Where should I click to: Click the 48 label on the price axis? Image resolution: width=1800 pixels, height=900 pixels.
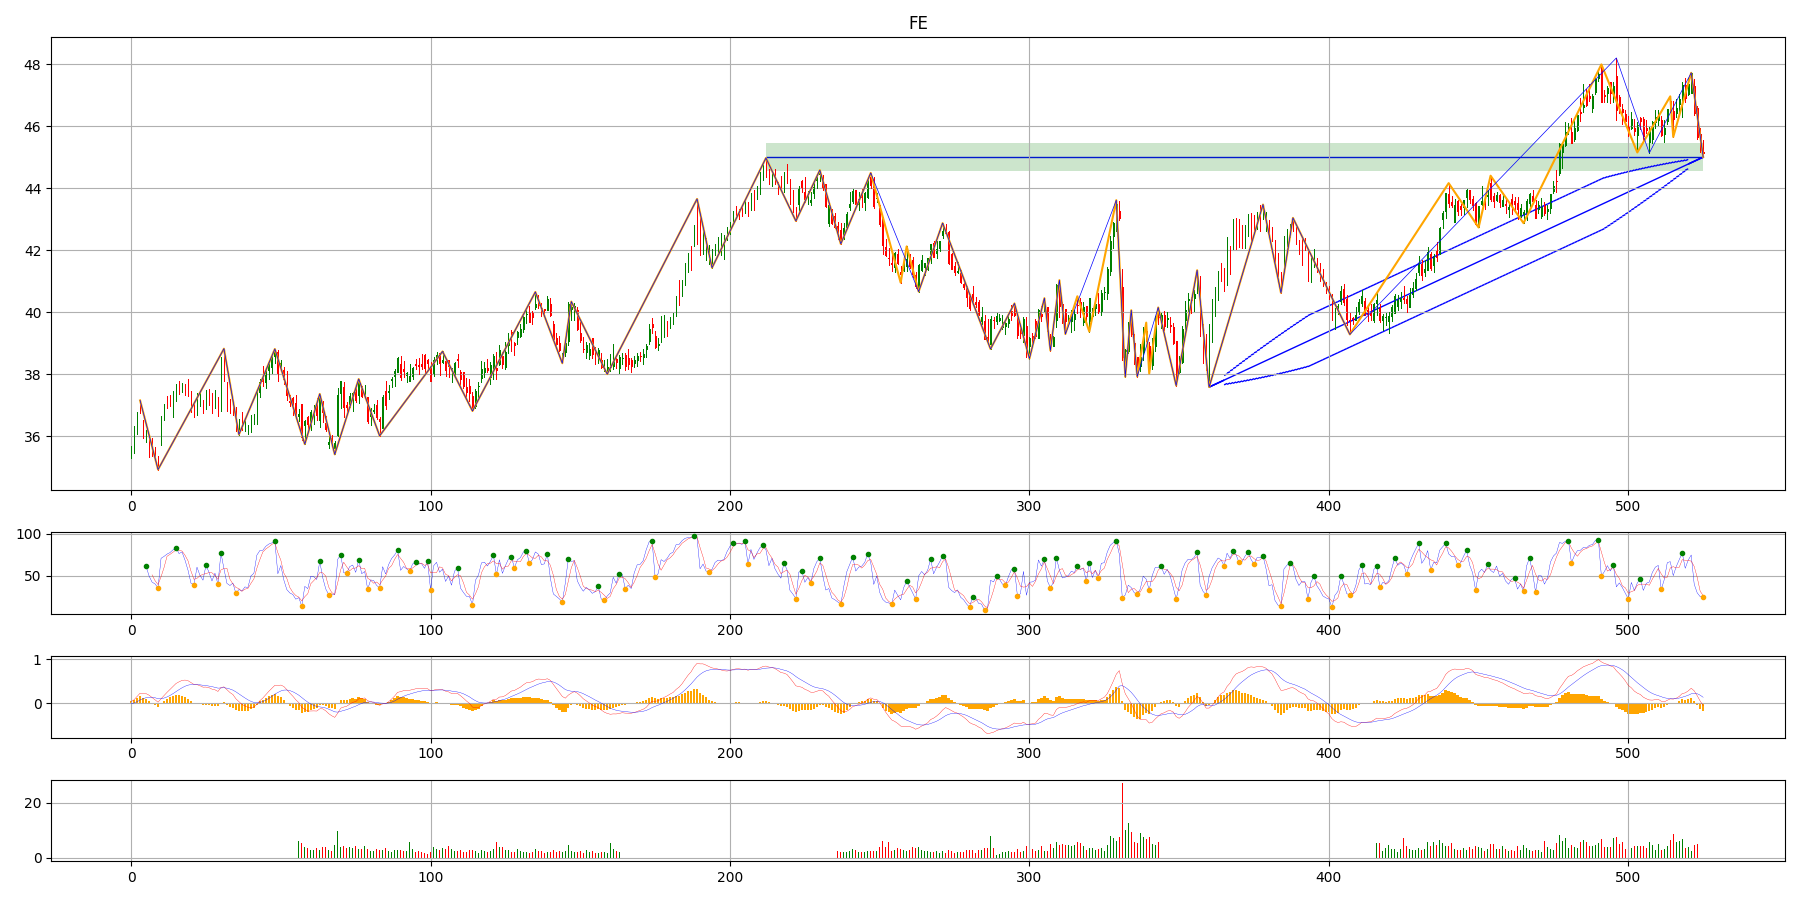click(33, 65)
